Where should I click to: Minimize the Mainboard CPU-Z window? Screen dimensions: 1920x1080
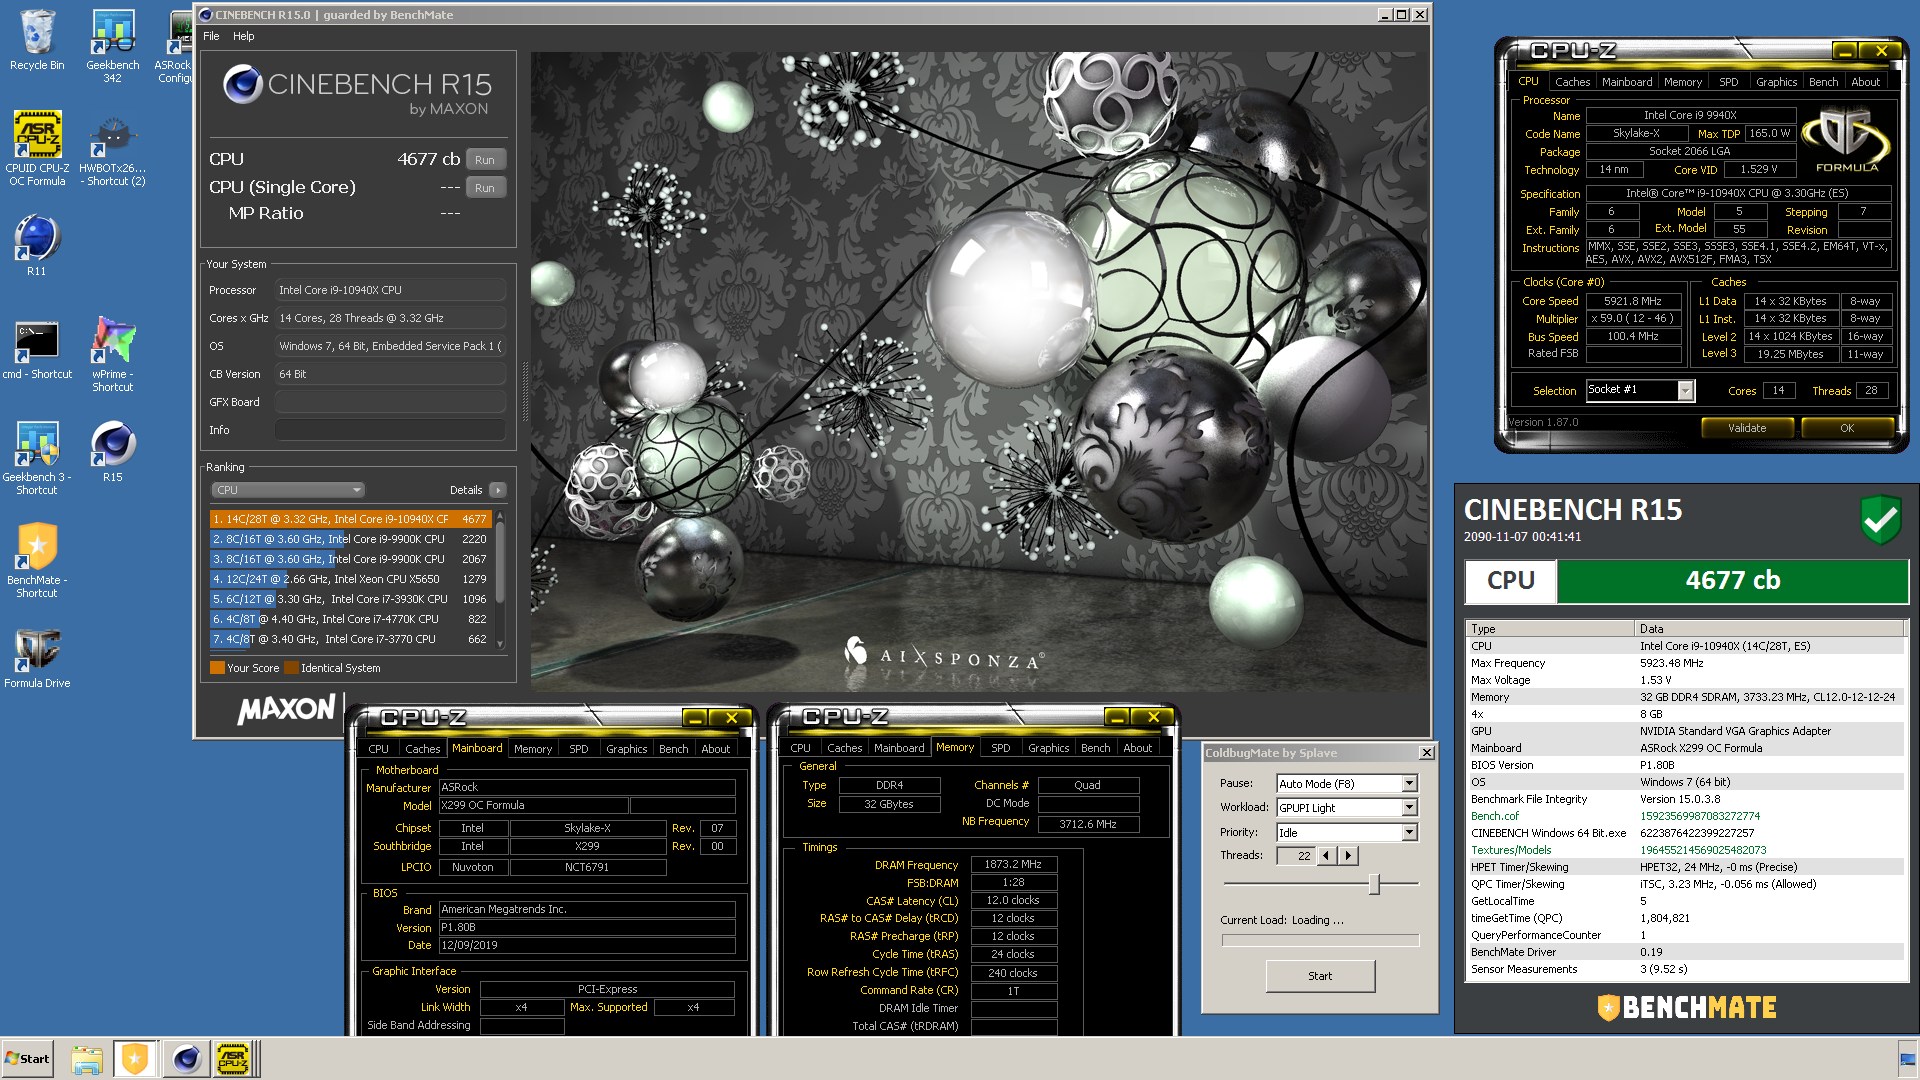pos(694,718)
